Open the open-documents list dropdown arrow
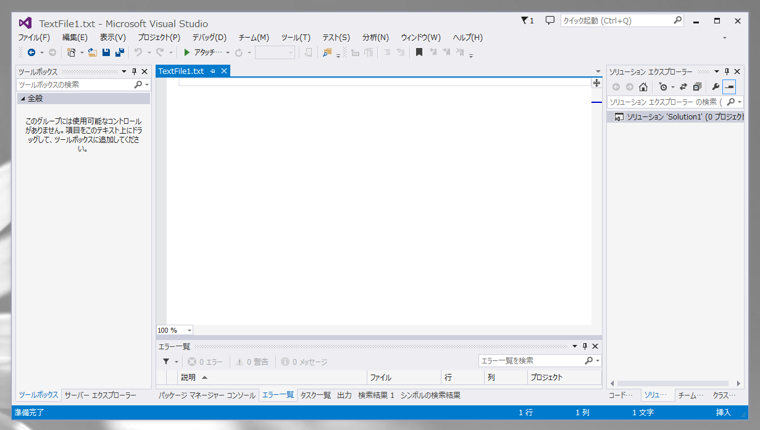The height and width of the screenshot is (430, 760). (x=598, y=72)
